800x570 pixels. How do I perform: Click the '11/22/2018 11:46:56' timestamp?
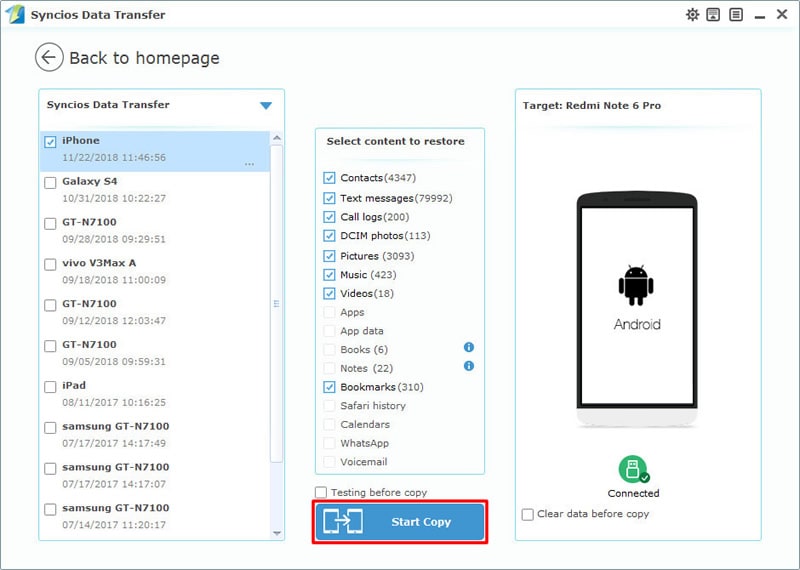(x=114, y=157)
